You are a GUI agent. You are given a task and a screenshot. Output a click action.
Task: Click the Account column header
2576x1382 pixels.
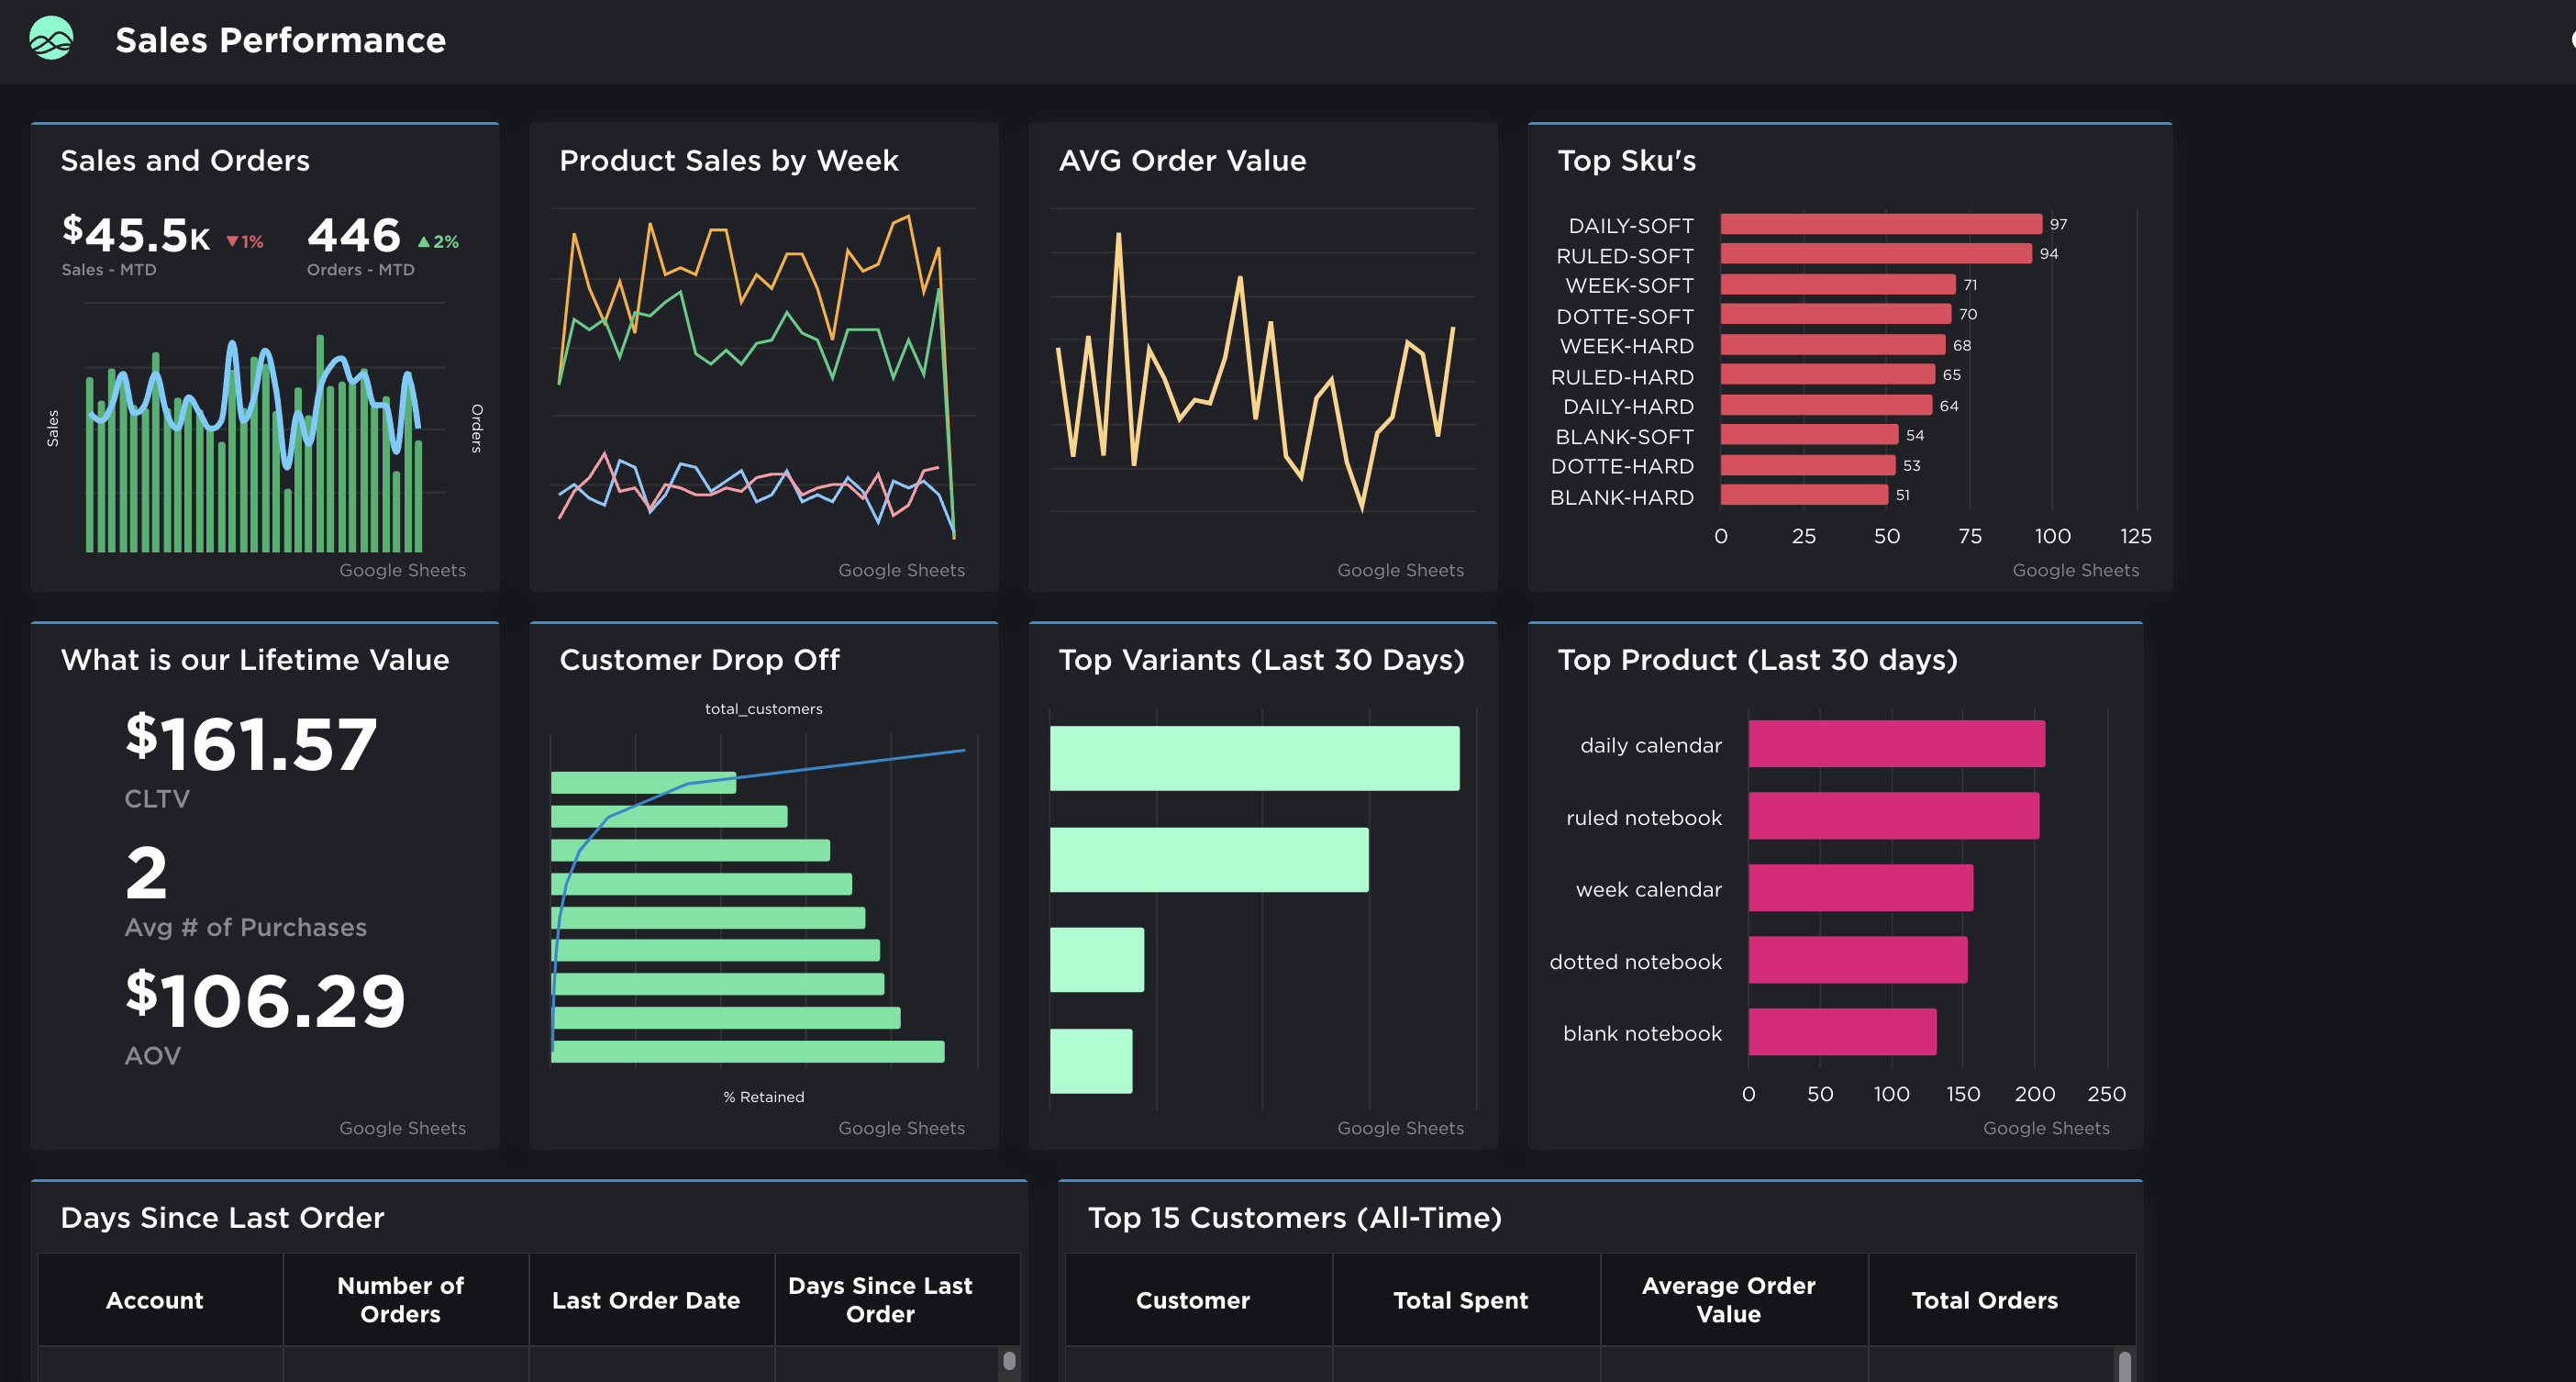coord(155,1300)
